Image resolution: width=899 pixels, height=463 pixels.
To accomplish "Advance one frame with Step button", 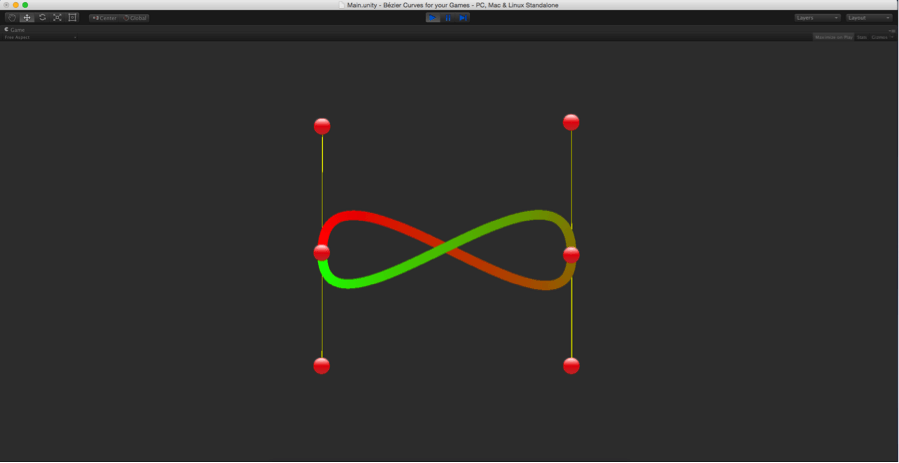I will pyautogui.click(x=463, y=18).
